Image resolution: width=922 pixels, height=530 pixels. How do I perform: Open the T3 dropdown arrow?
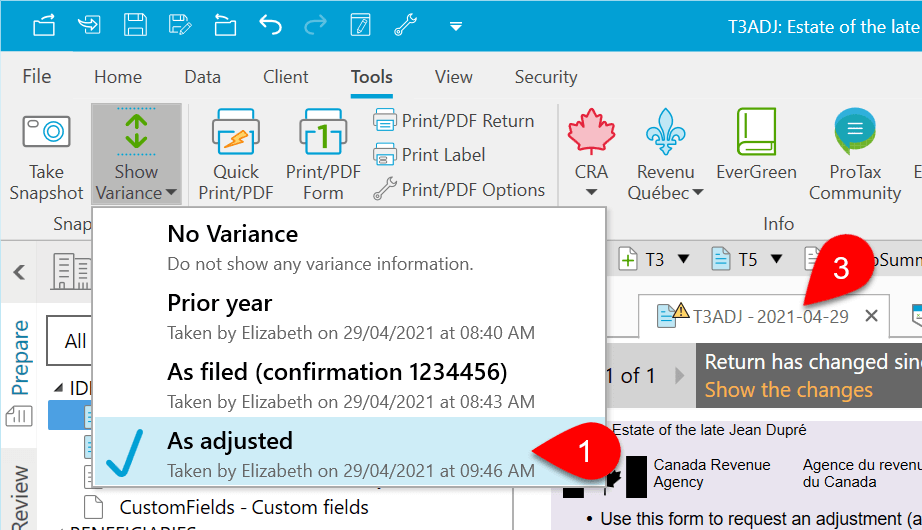click(x=683, y=259)
